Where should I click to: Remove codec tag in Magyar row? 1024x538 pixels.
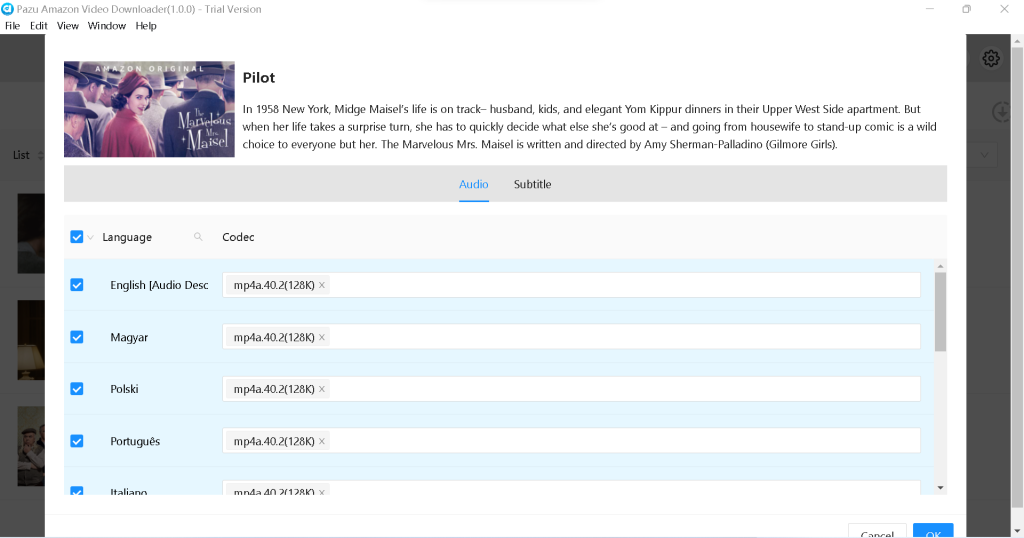tap(321, 338)
